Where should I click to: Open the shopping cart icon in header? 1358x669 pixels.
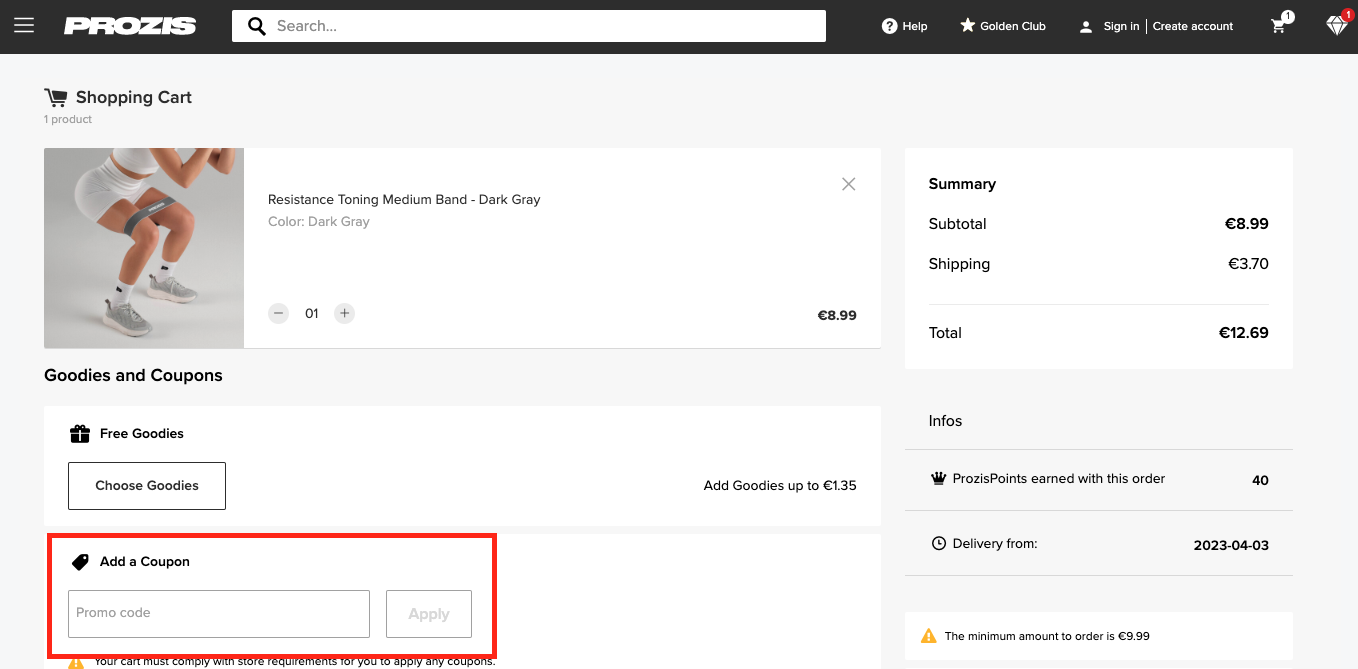[x=1279, y=26]
